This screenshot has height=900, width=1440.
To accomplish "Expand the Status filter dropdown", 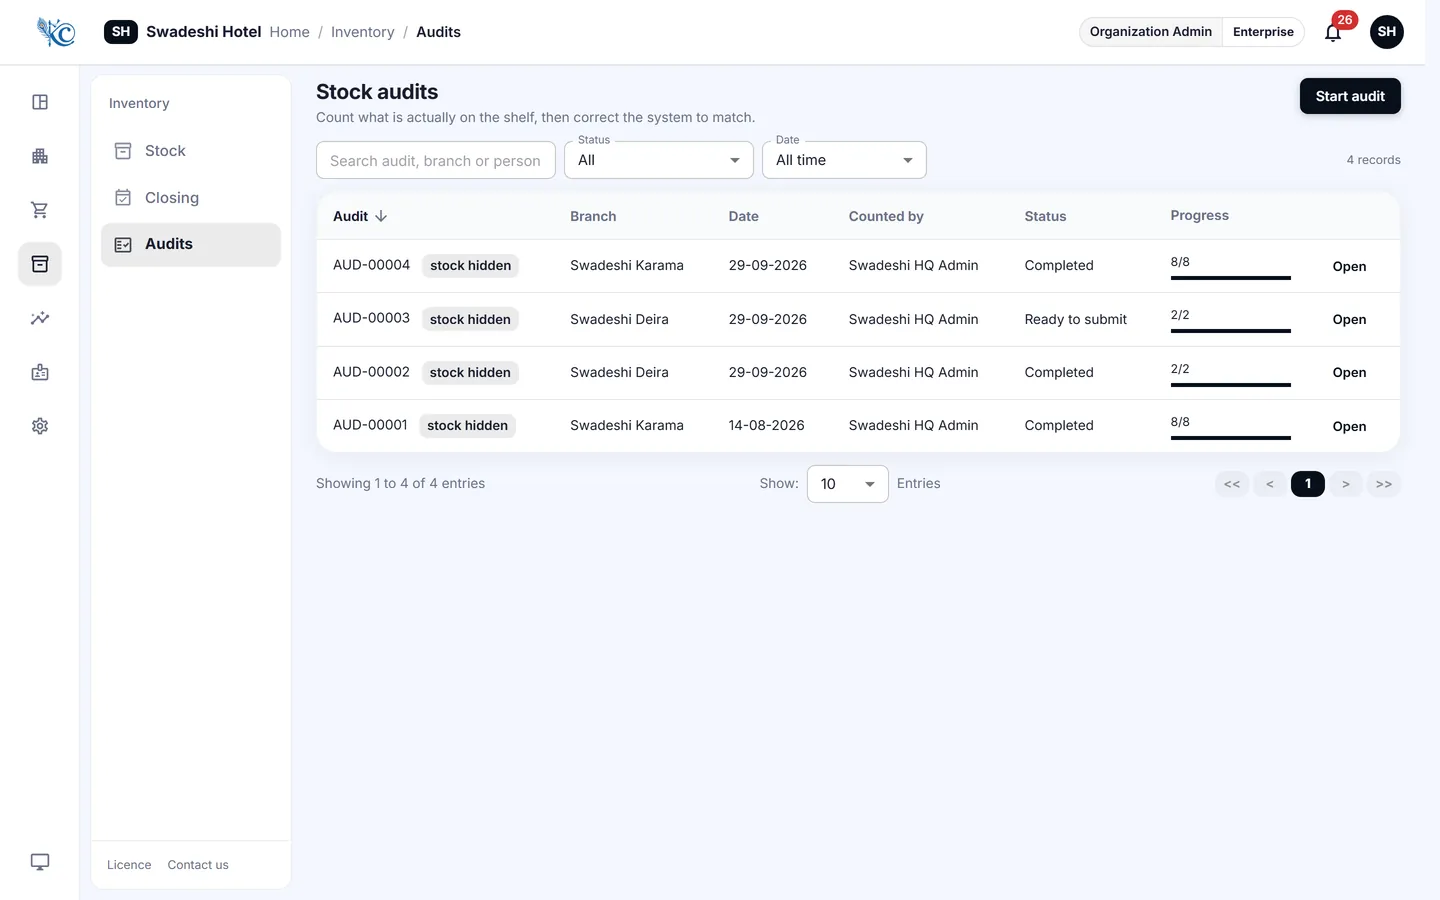I will pos(659,160).
